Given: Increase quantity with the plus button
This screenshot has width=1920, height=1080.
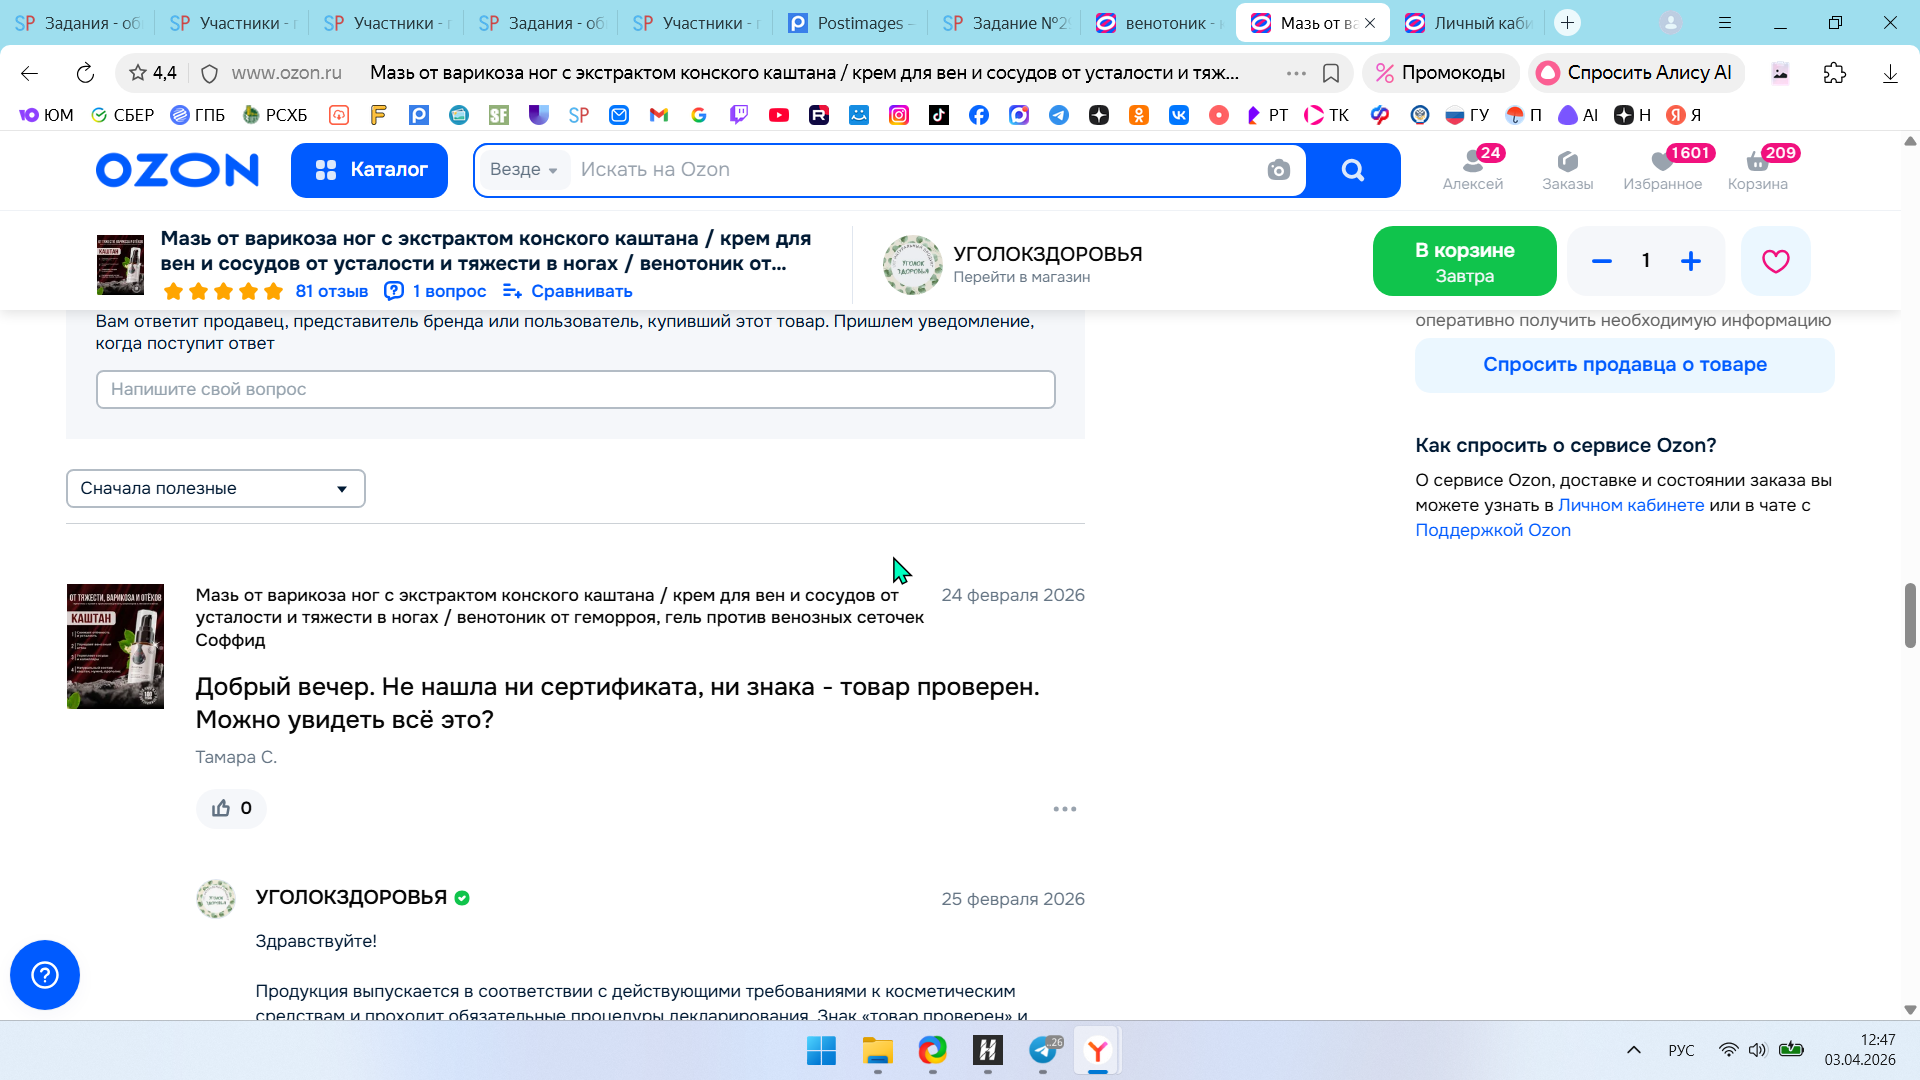Looking at the screenshot, I should 1690,261.
